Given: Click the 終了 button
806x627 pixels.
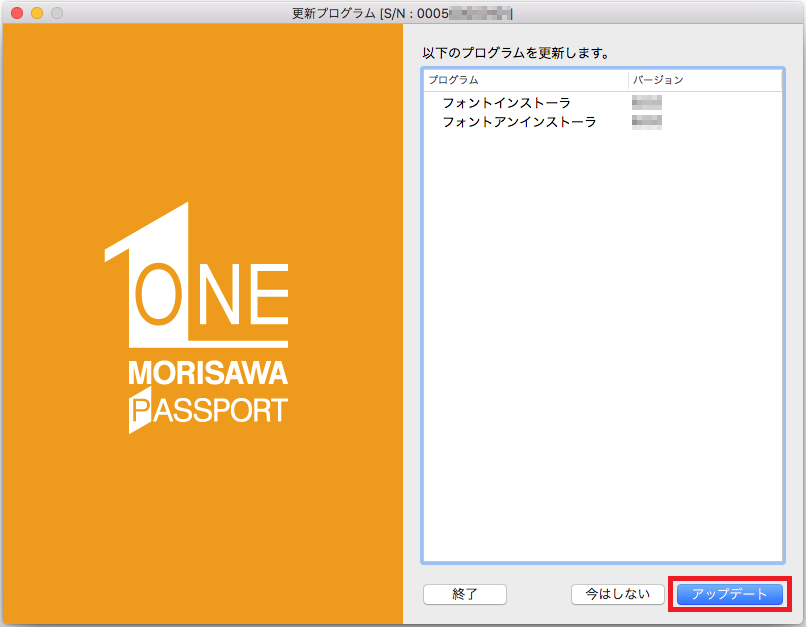Looking at the screenshot, I should (464, 594).
